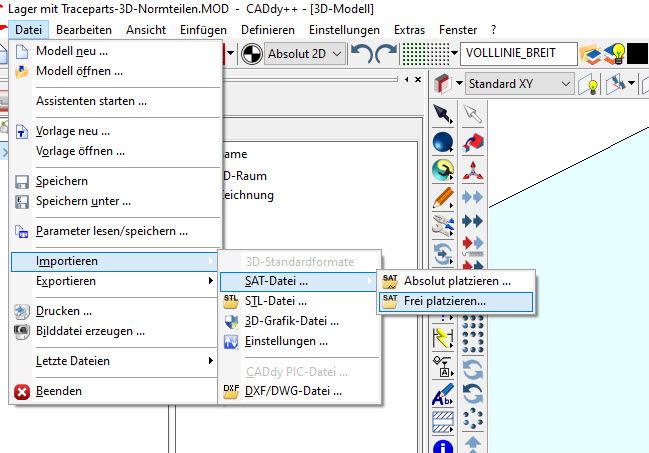649x453 pixels.
Task: Choose Modell neu from Datei menu
Action: point(114,51)
